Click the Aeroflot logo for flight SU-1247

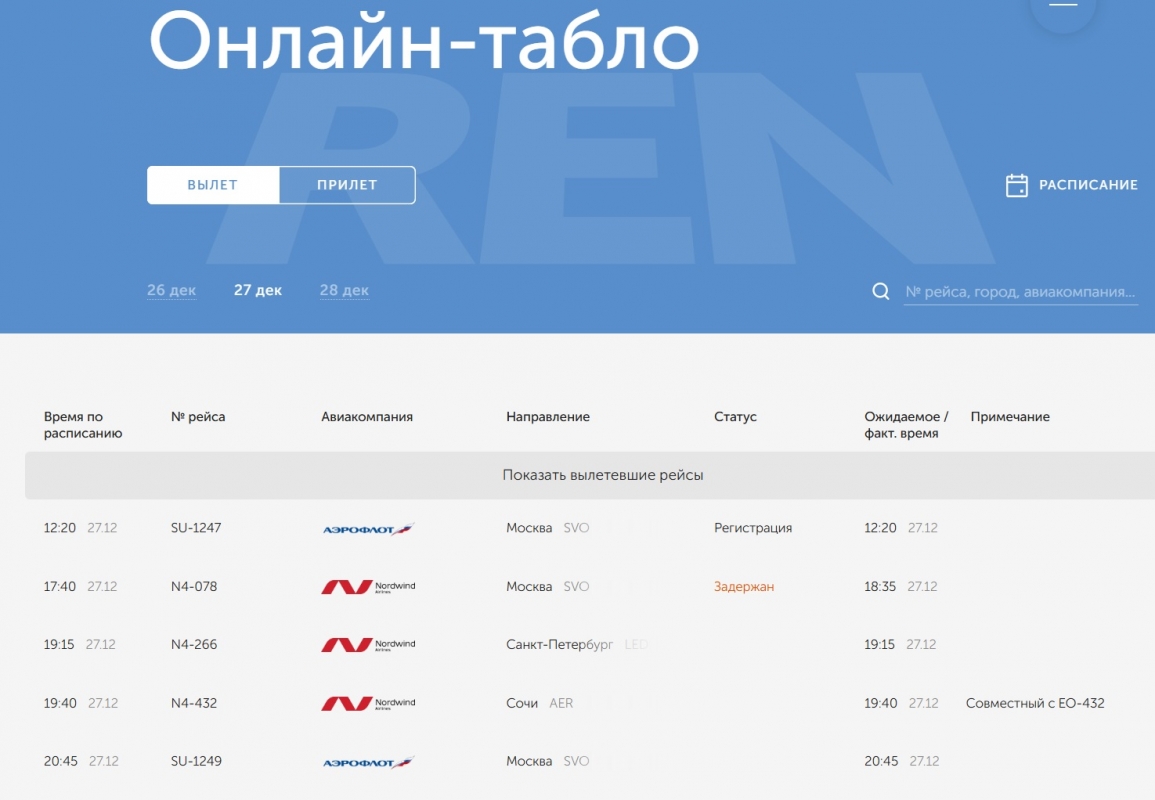pos(367,529)
